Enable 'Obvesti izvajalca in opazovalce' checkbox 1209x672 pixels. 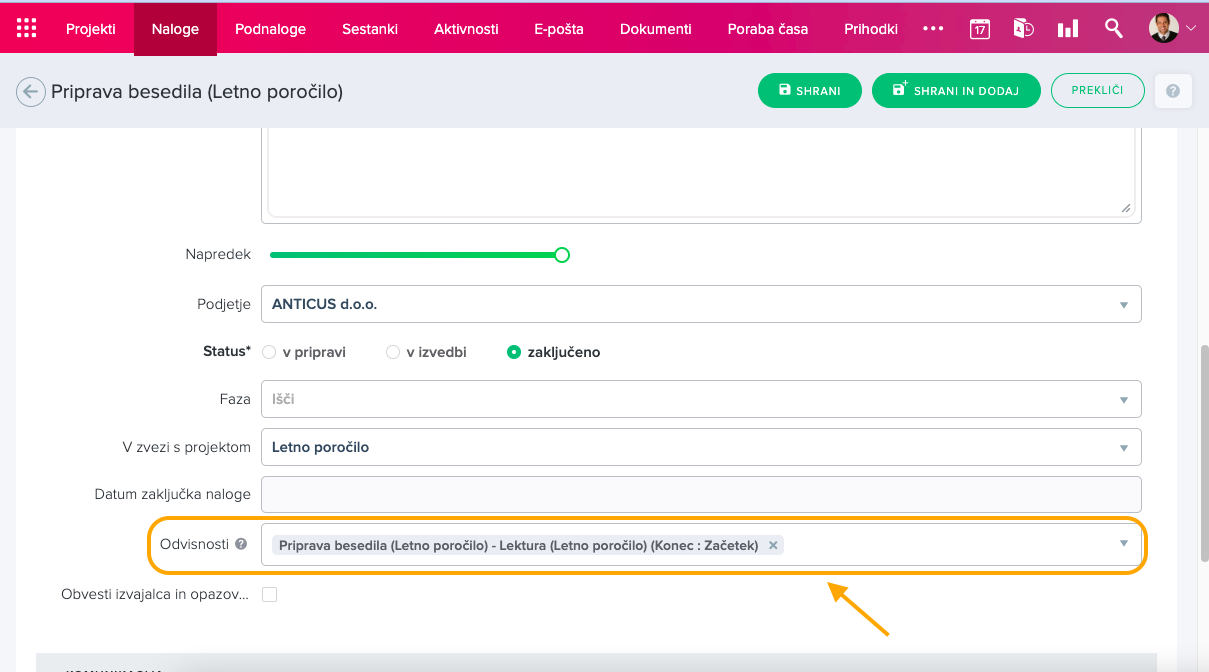[x=269, y=595]
